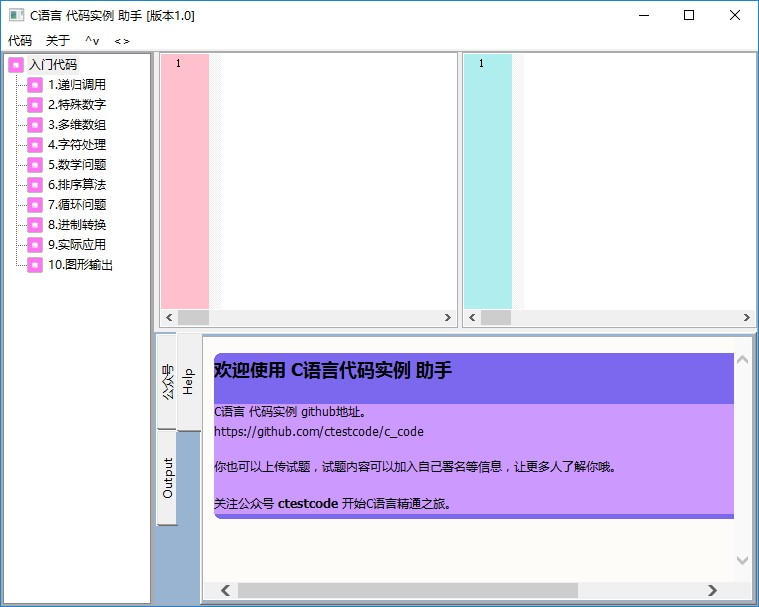The height and width of the screenshot is (607, 759).
Task: Click the ^v menu item
Action: point(92,41)
